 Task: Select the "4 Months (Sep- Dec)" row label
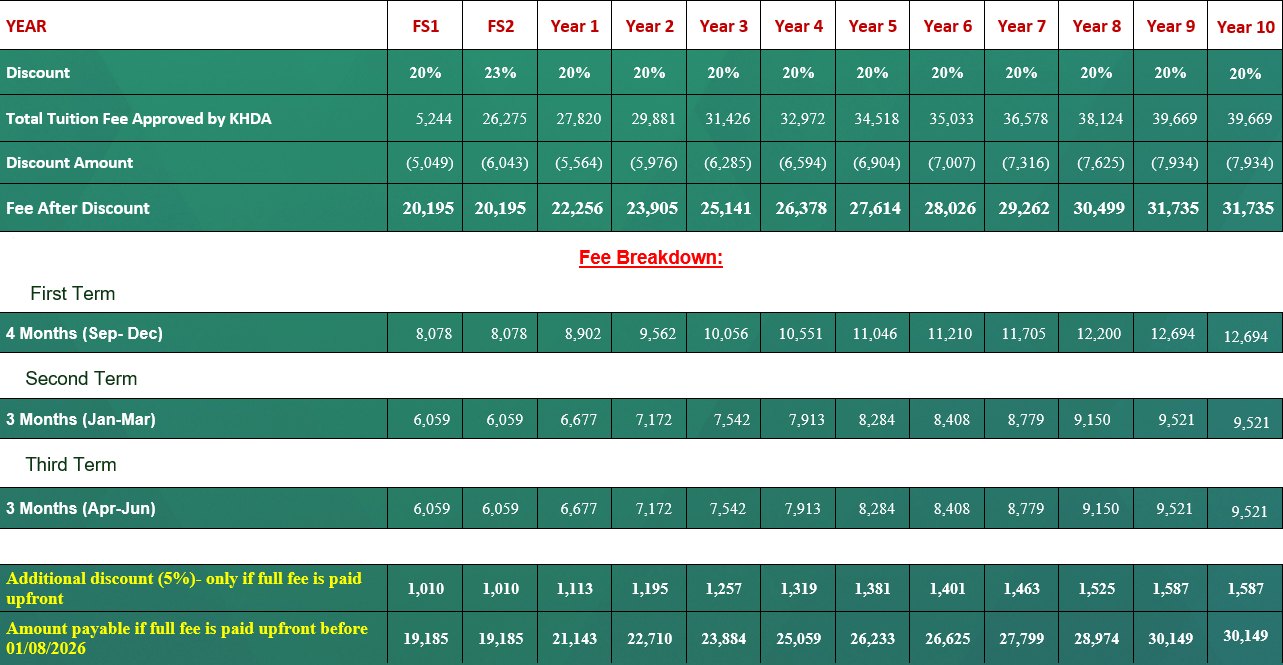pyautogui.click(x=84, y=333)
